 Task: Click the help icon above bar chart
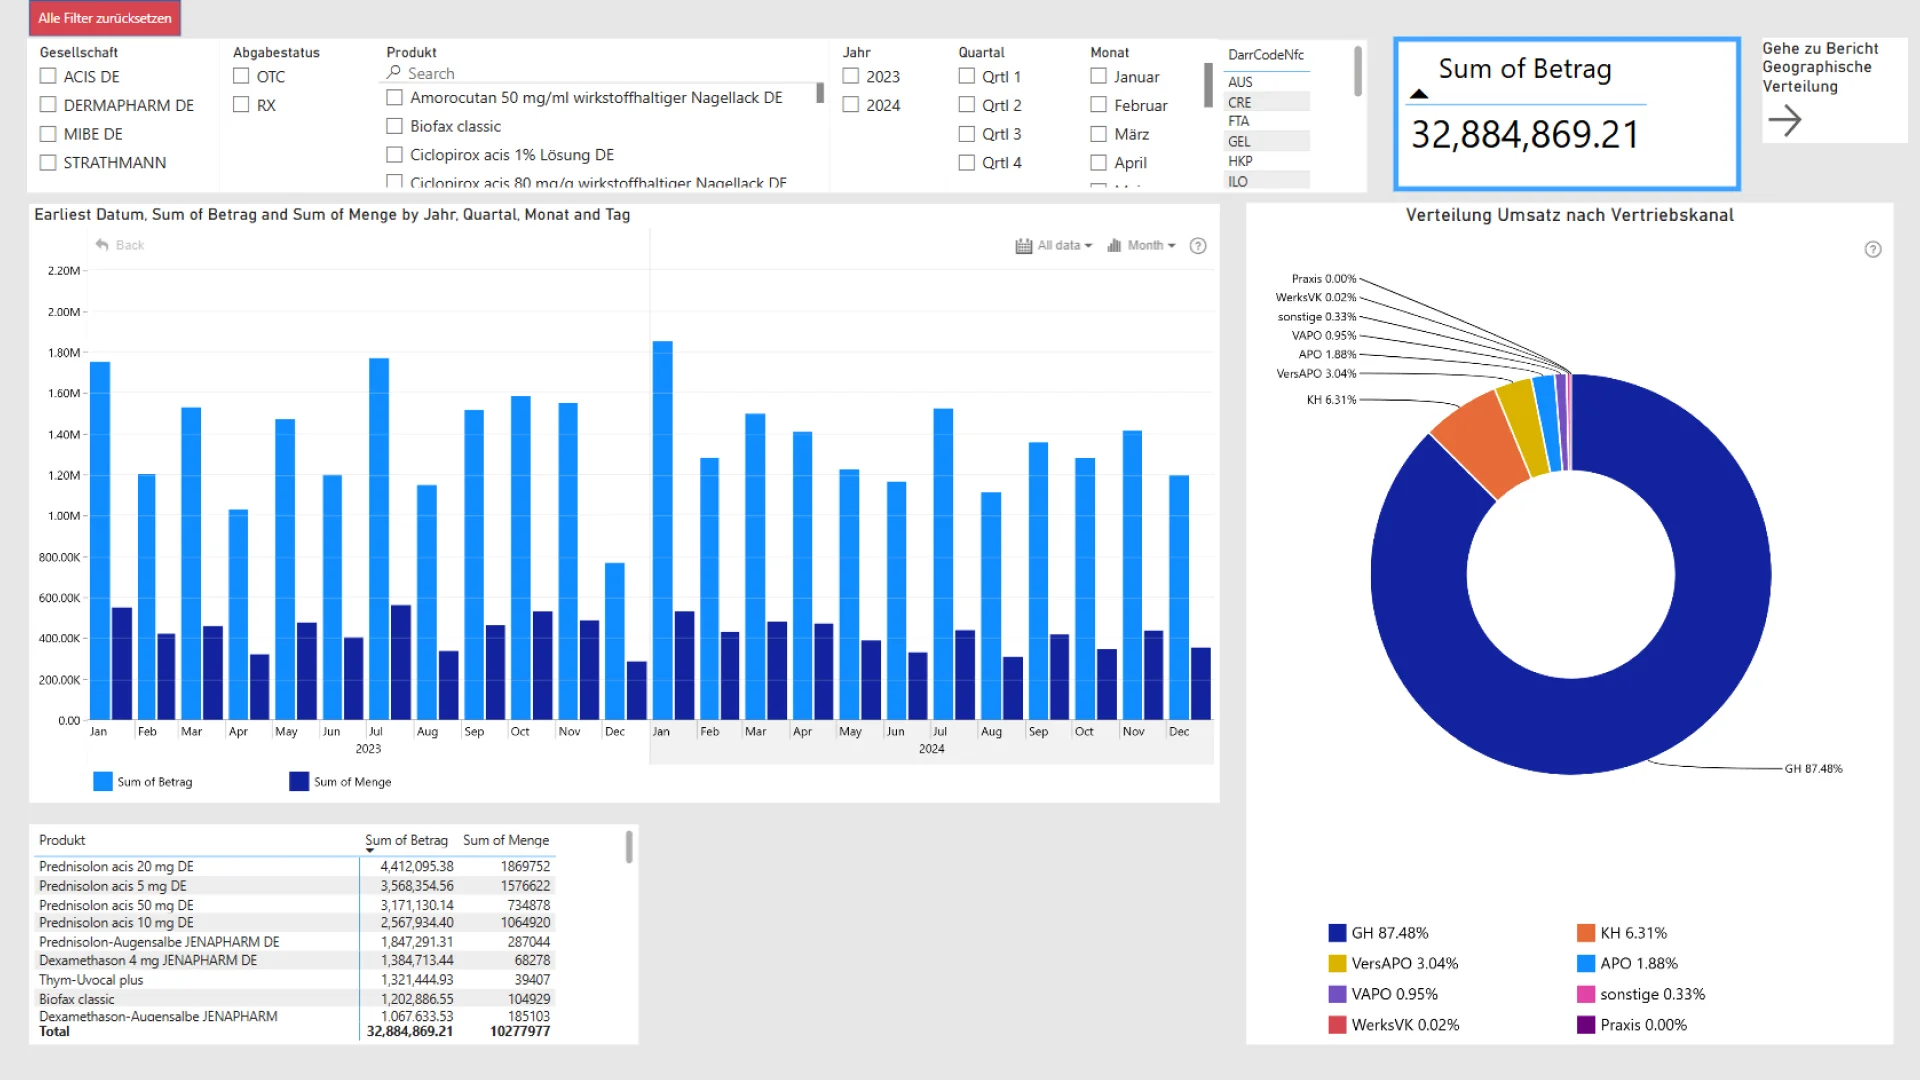(1198, 246)
